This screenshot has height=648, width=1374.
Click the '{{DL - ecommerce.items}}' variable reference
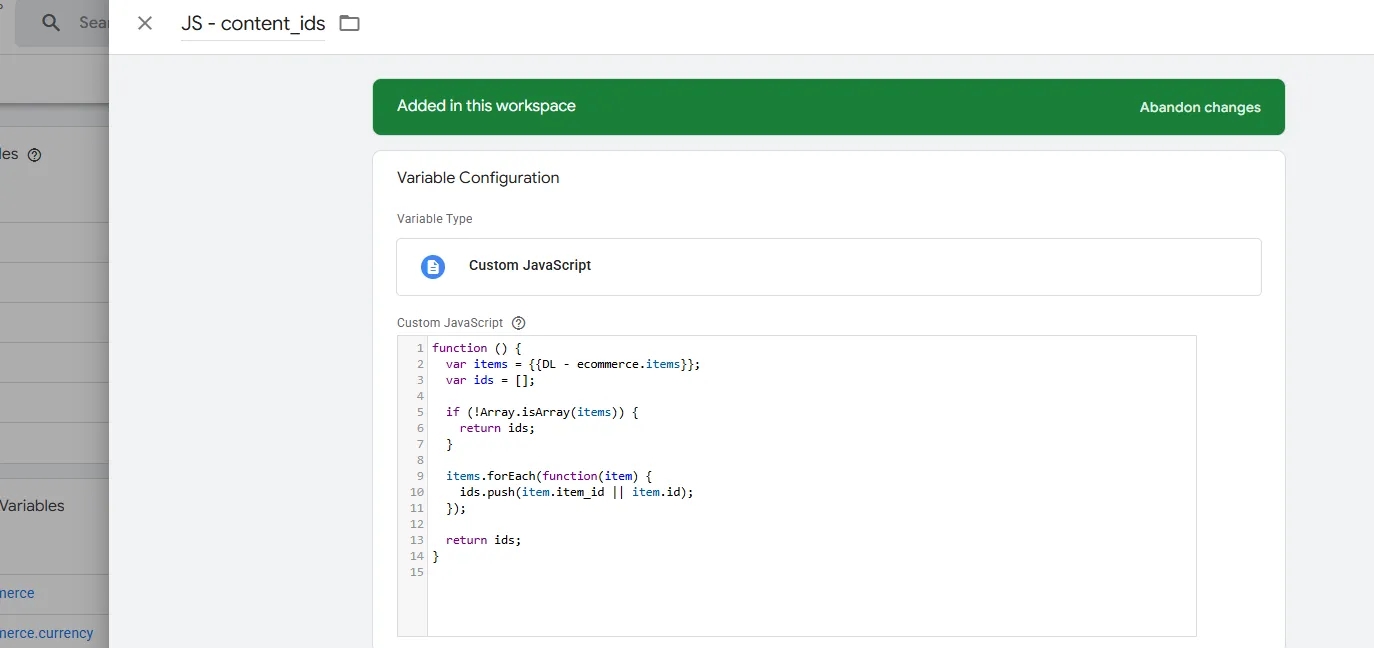[611, 364]
